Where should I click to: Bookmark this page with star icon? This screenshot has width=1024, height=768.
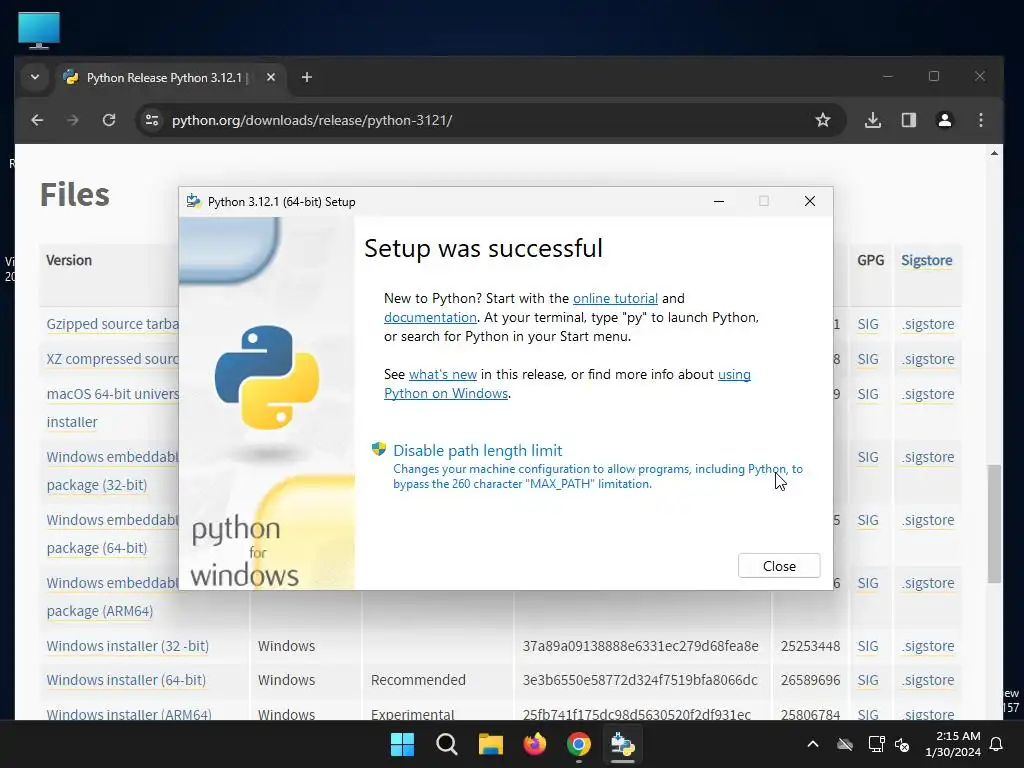[x=823, y=120]
